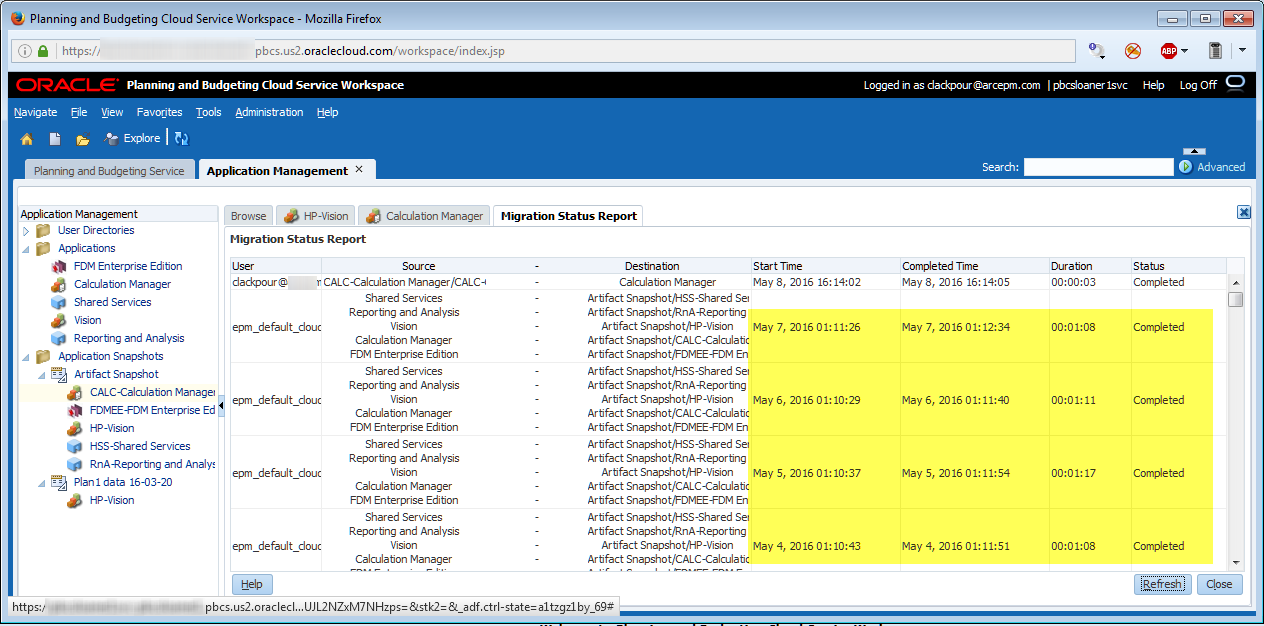
Task: Collapse the Plan1 data 16-03-20 node
Action: 42,483
